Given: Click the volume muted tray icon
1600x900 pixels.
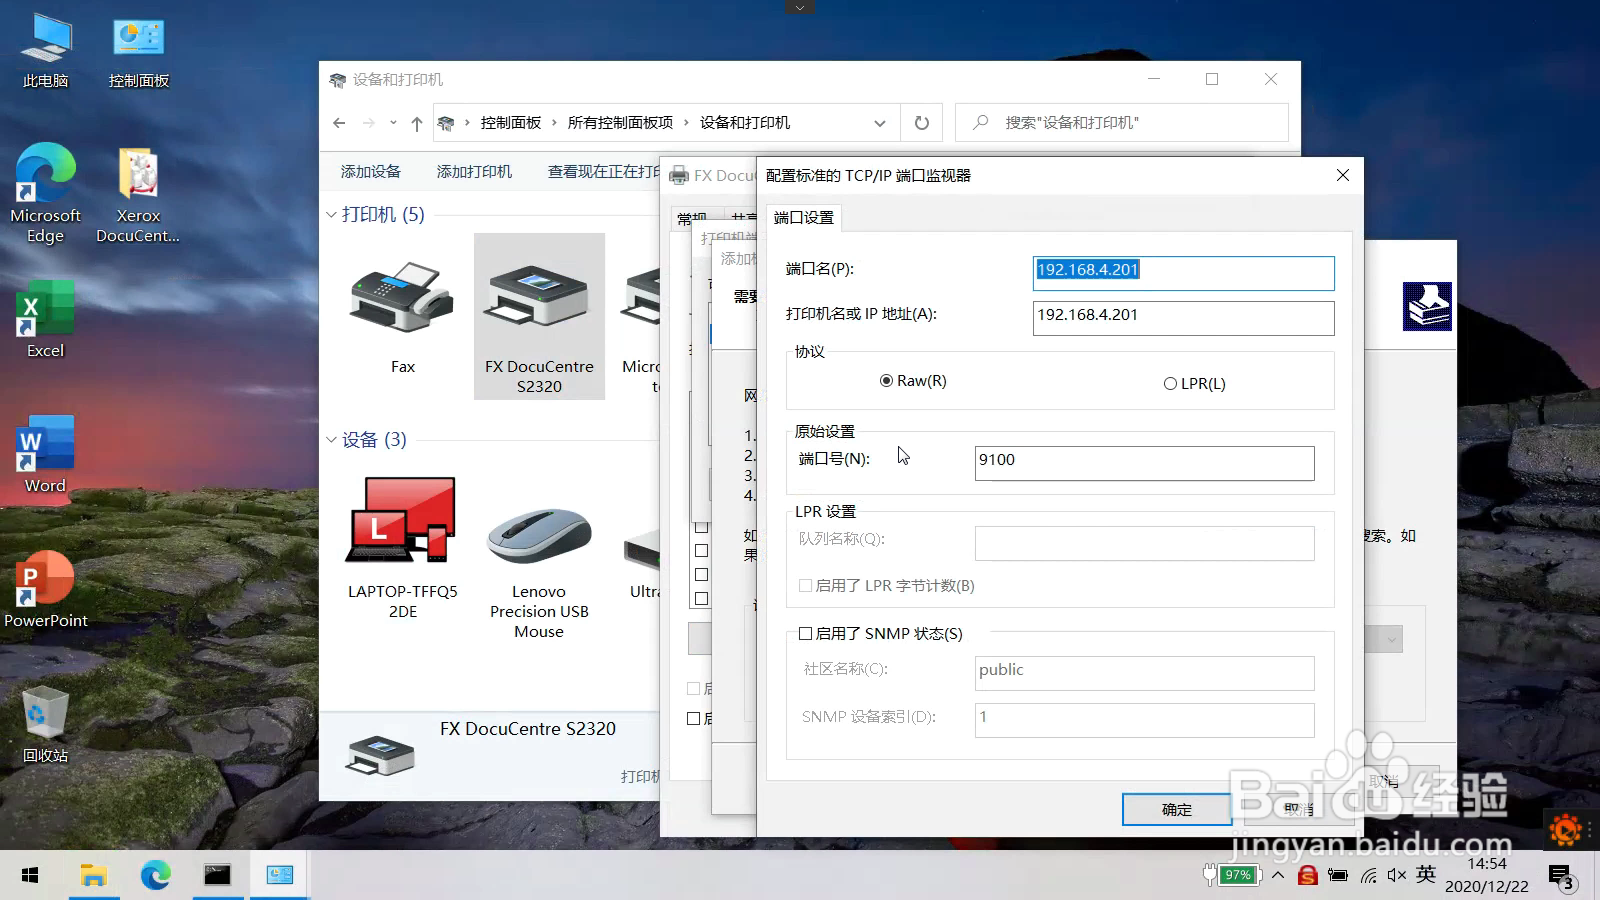Looking at the screenshot, I should [1397, 875].
